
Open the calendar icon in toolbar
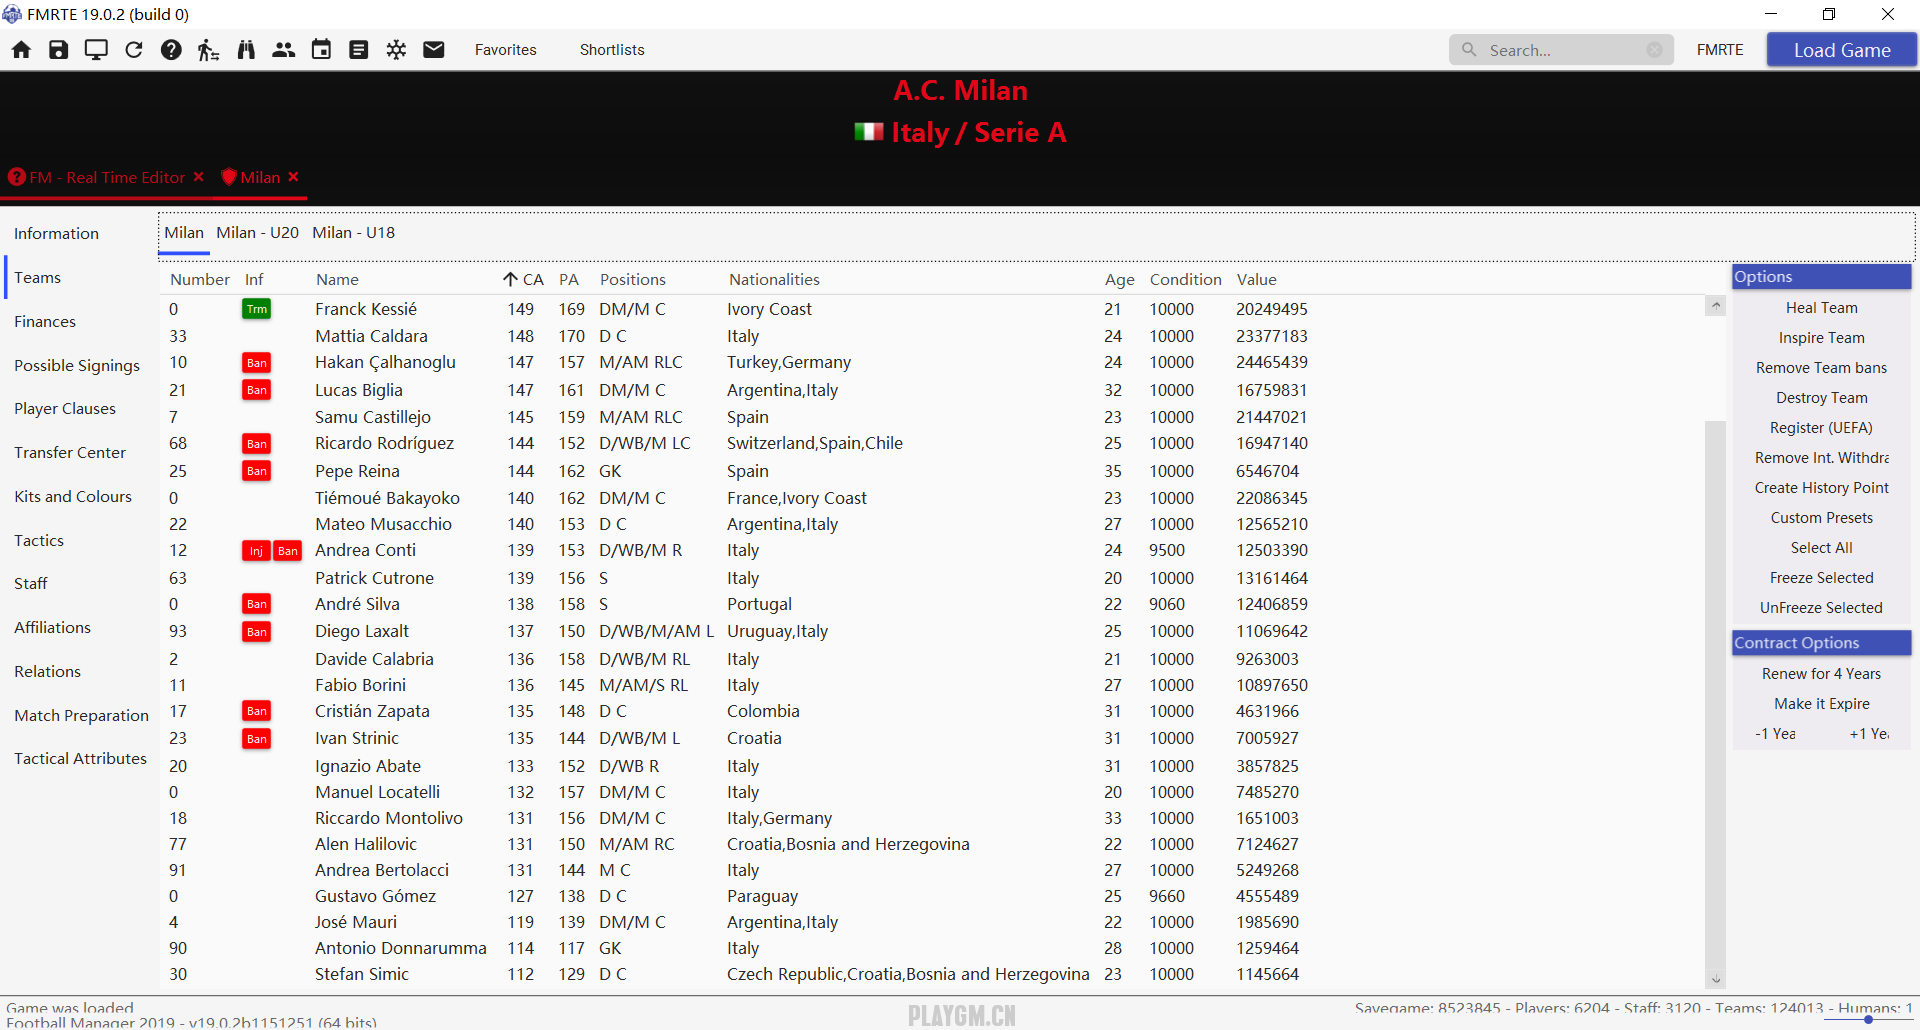[321, 50]
